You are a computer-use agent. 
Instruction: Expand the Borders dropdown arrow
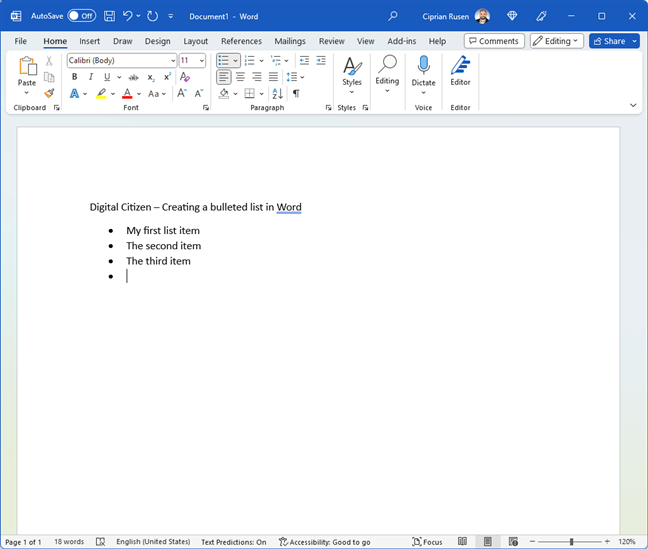(x=261, y=94)
